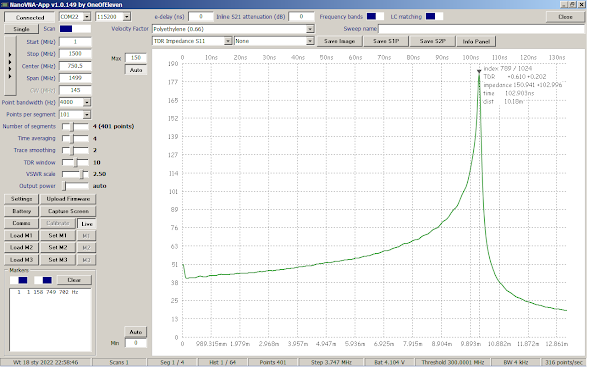Click the Points 401 status entry
The width and height of the screenshot is (589, 369).
click(273, 363)
